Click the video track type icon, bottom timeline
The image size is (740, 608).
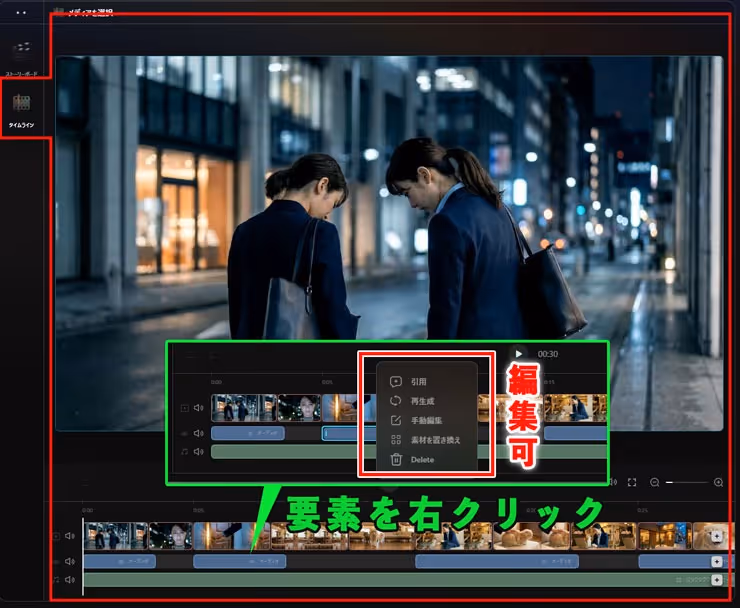[57, 536]
